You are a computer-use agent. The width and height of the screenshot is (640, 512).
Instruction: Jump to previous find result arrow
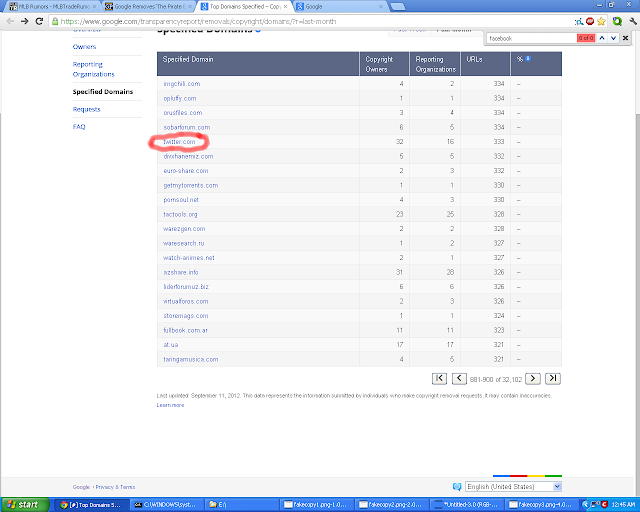602,38
